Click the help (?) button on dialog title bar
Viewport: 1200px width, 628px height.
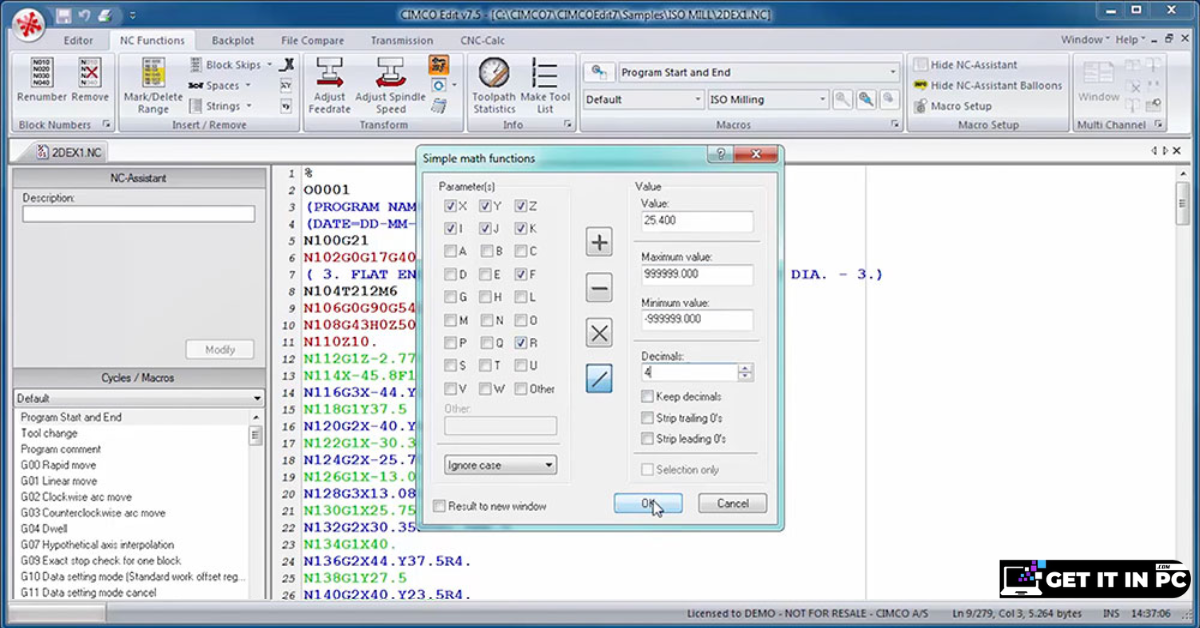pyautogui.click(x=718, y=156)
